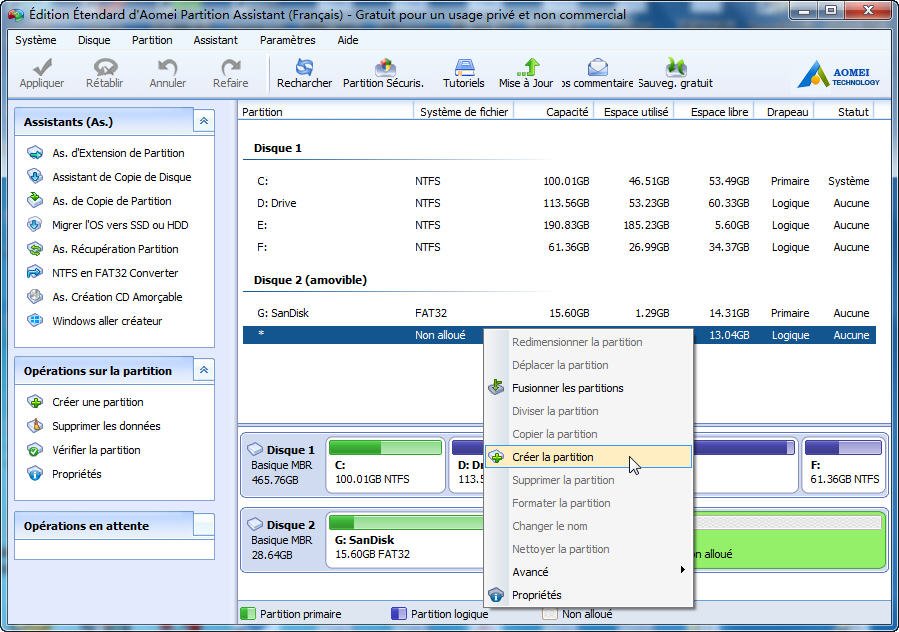The width and height of the screenshot is (899, 632).
Task: Open Propriétés in the sidebar operations panel
Action: pyautogui.click(x=76, y=474)
